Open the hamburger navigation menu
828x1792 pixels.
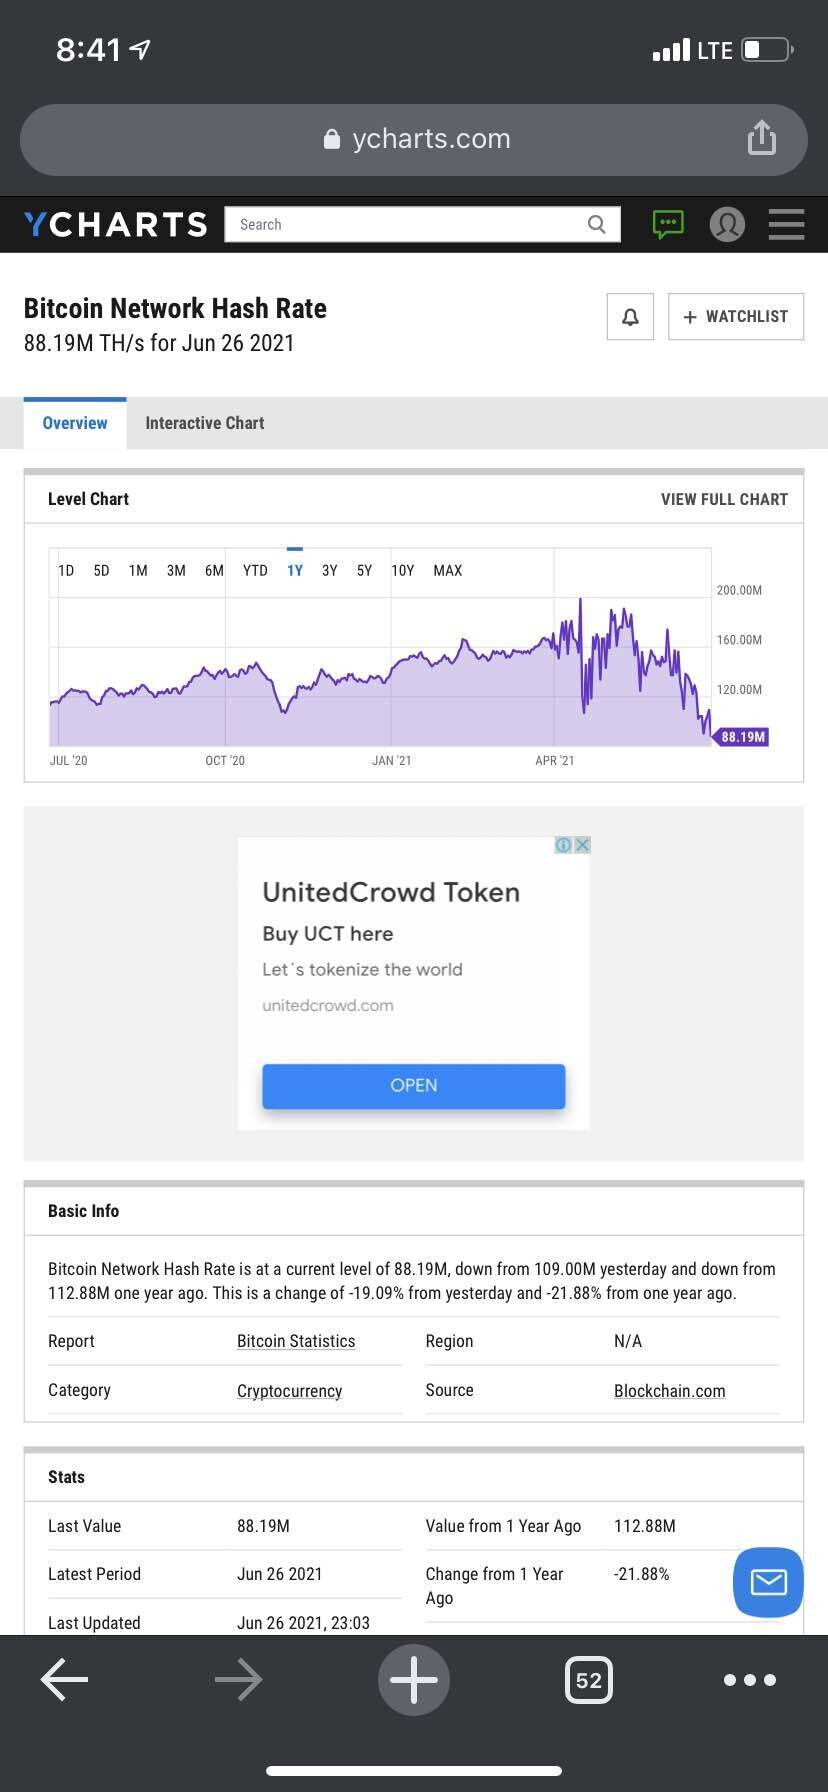(786, 224)
